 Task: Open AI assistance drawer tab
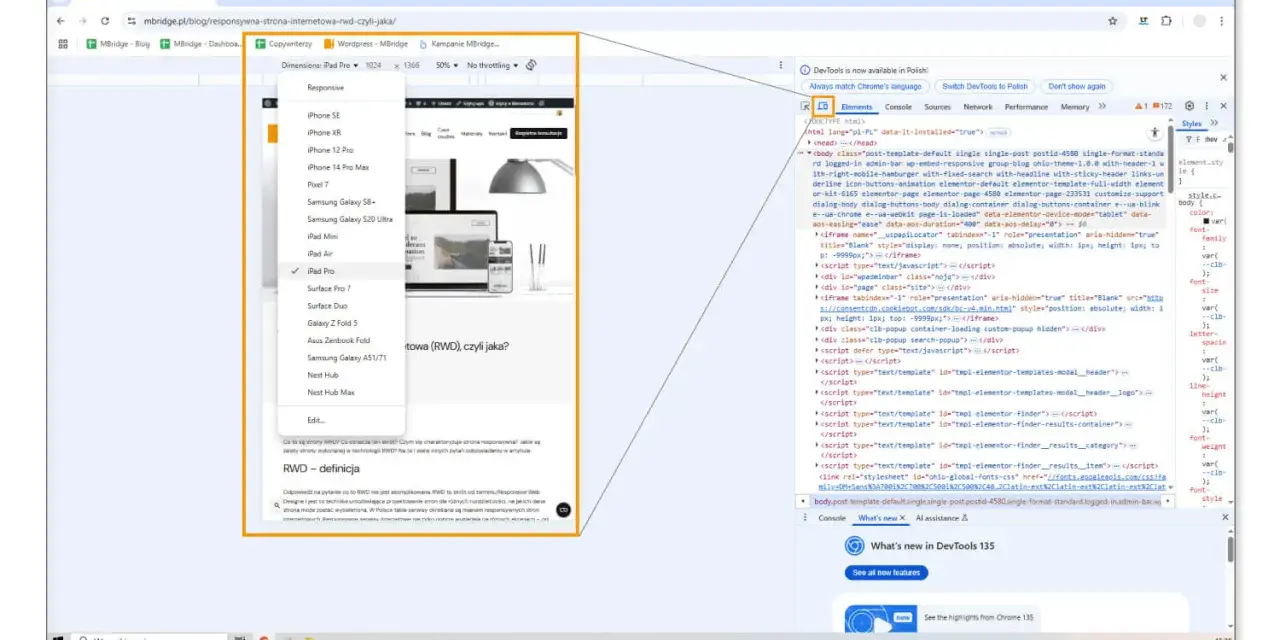point(942,518)
